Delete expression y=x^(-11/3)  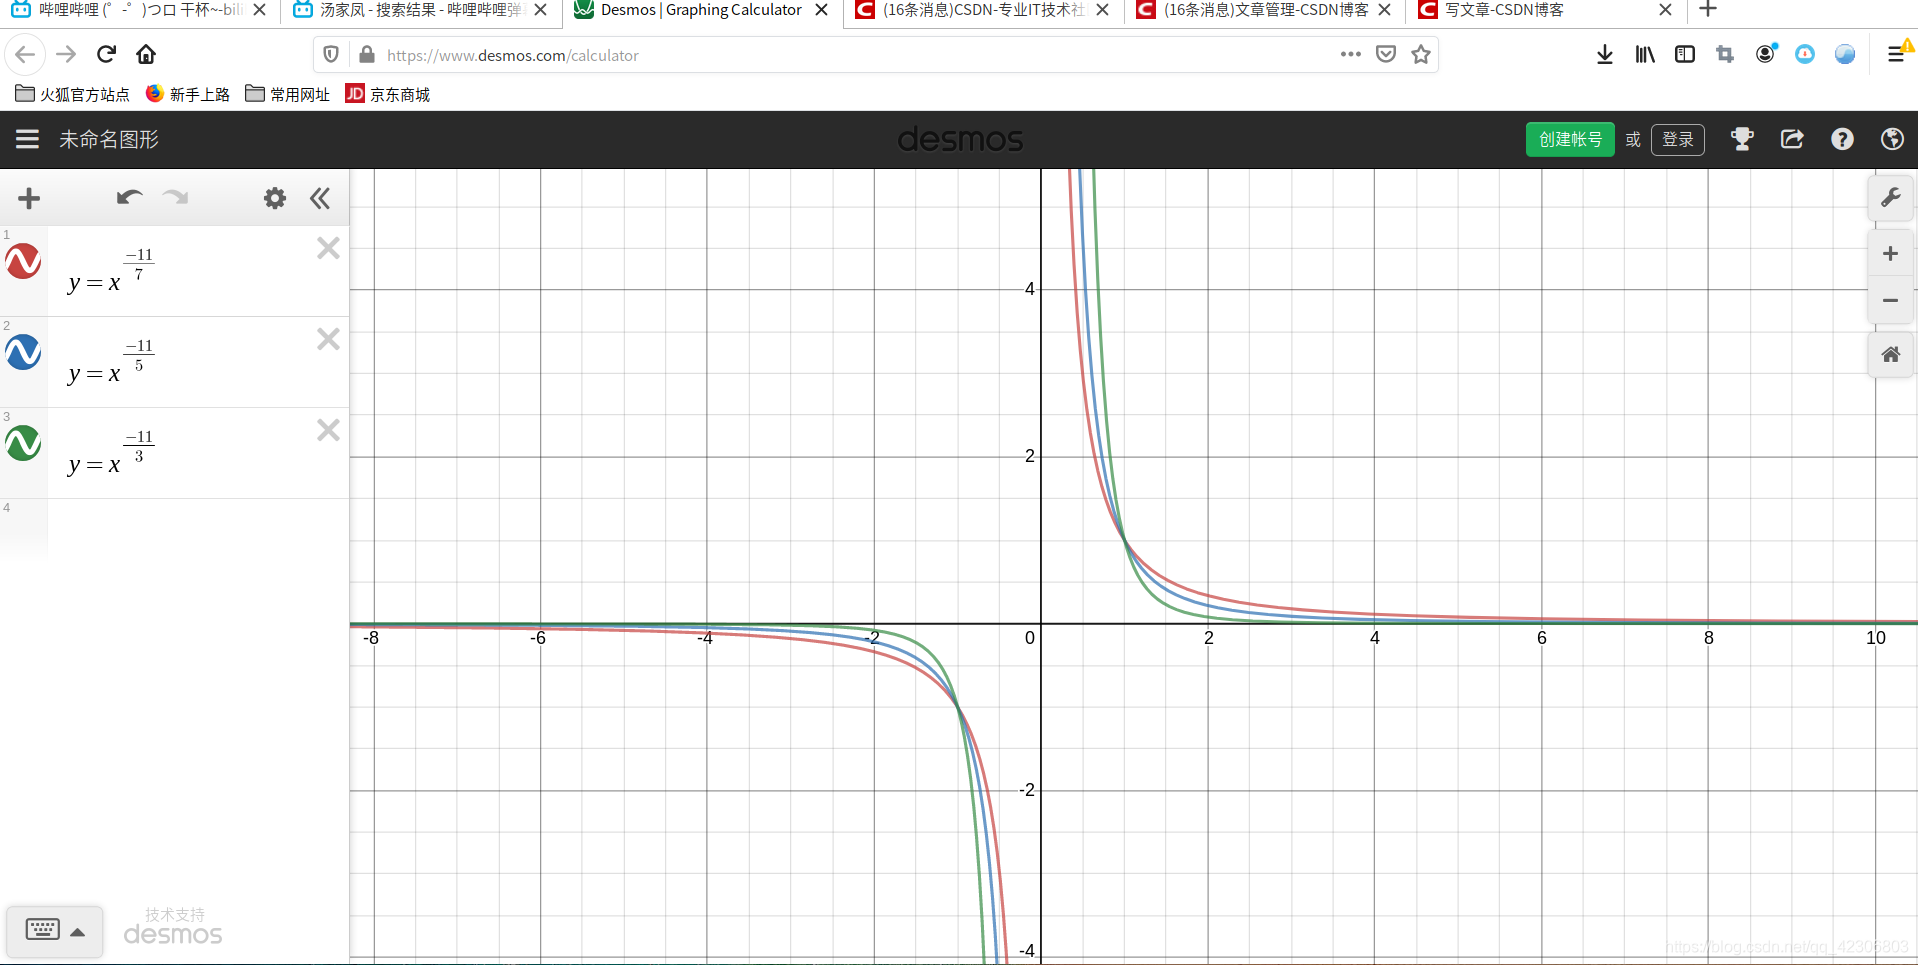328,430
